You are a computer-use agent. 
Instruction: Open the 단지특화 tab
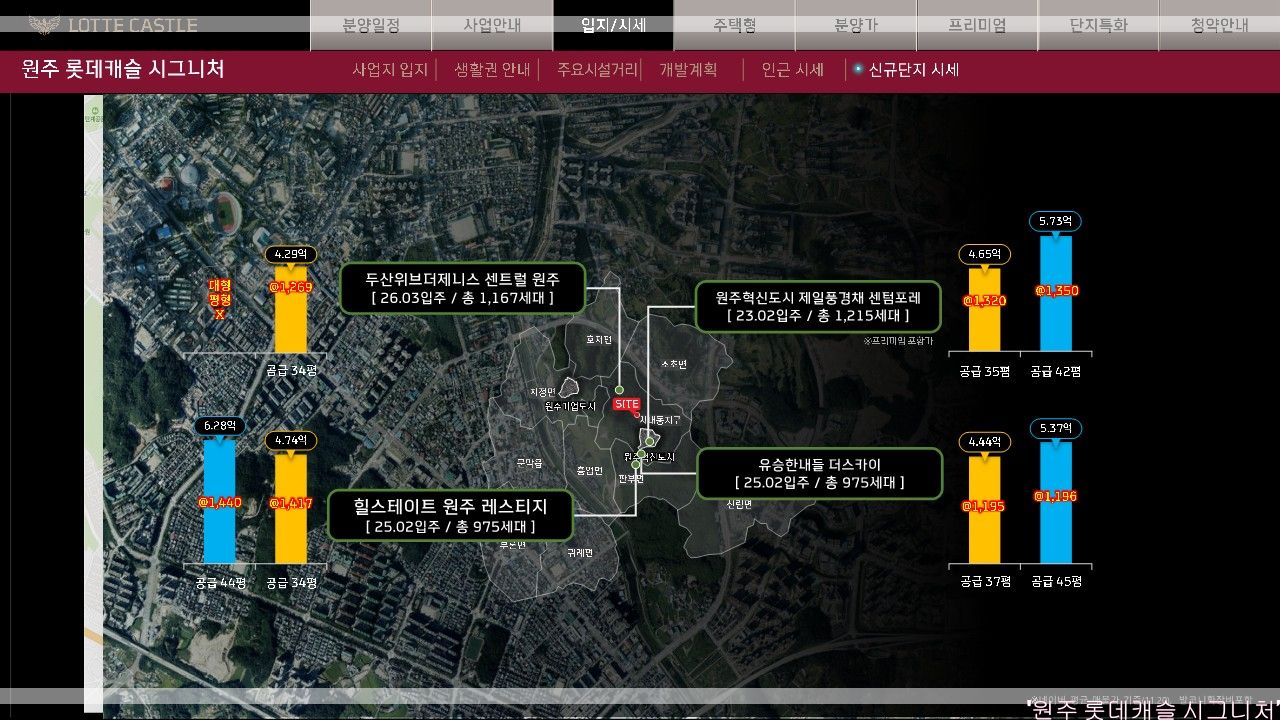[1098, 25]
